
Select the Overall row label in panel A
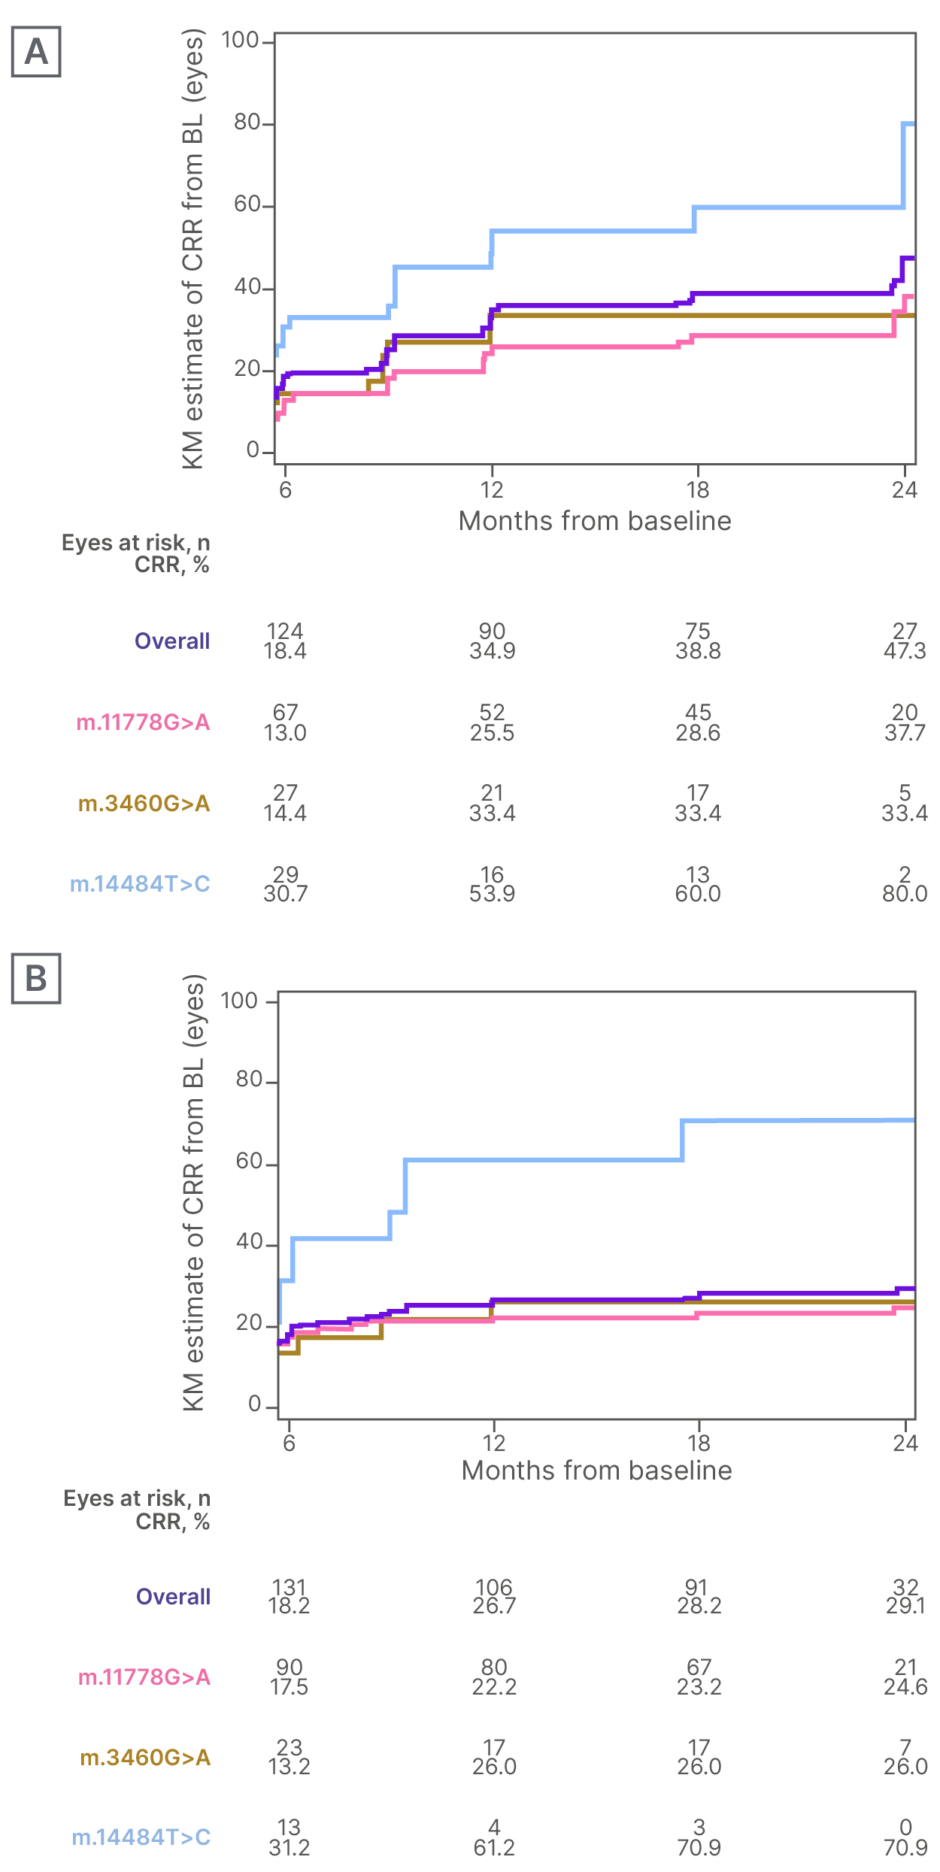[172, 641]
